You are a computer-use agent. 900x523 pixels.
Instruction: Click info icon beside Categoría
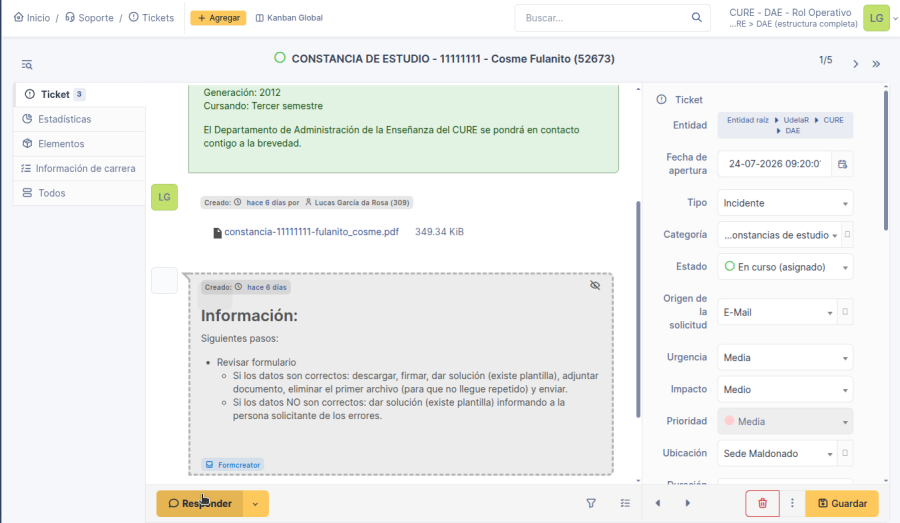point(847,234)
